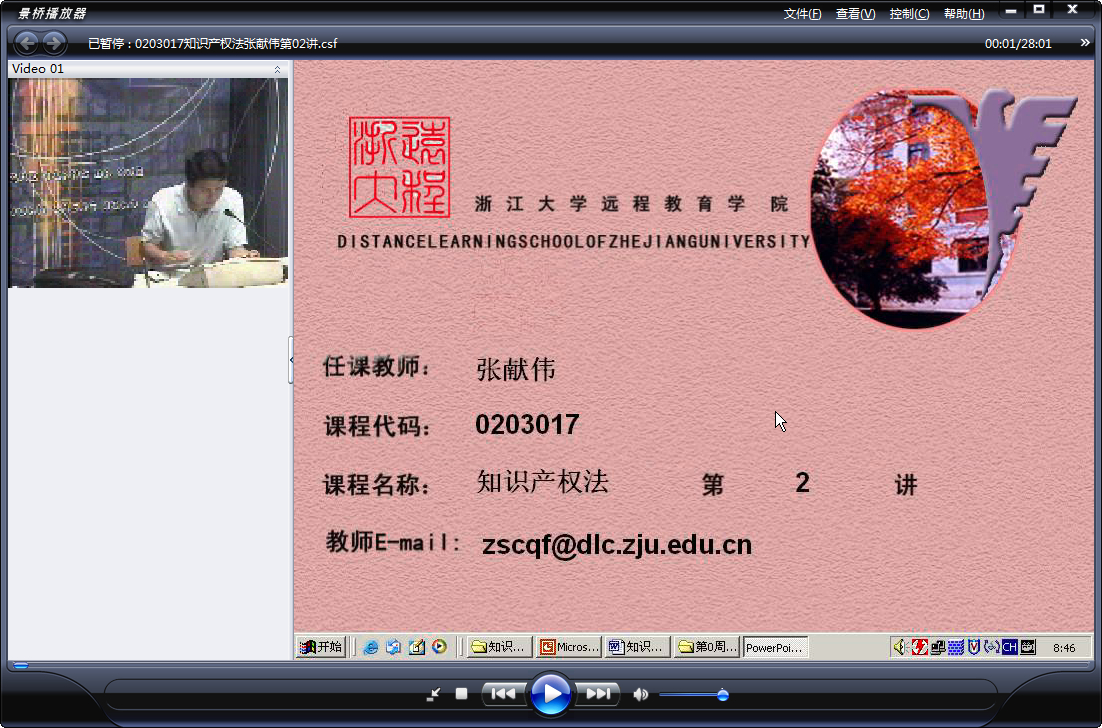The image size is (1102, 728).
Task: Click the lecturer video thumbnail
Action: tap(148, 183)
